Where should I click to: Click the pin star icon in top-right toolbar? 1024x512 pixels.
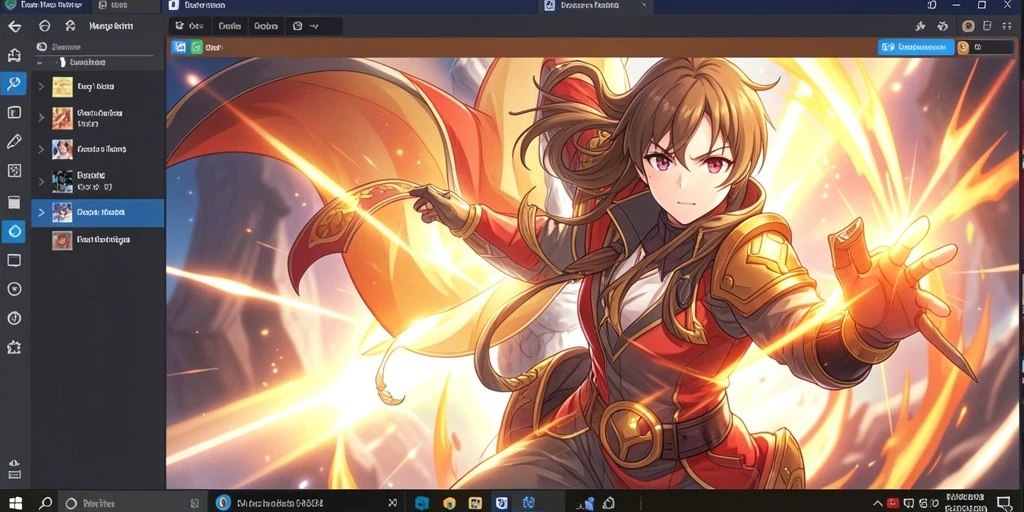coord(921,26)
